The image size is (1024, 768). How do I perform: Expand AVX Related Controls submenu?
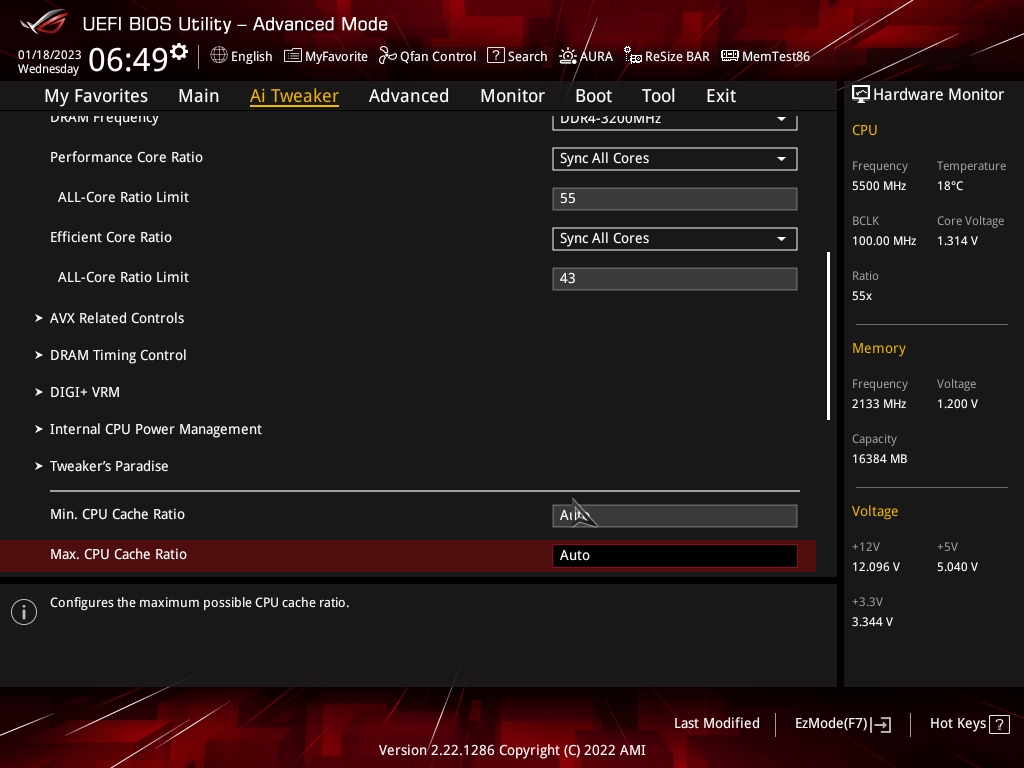point(117,318)
